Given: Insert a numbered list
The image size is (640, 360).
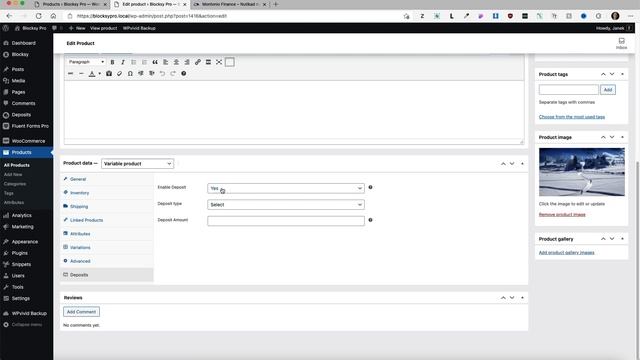Looking at the screenshot, I should coord(144,62).
